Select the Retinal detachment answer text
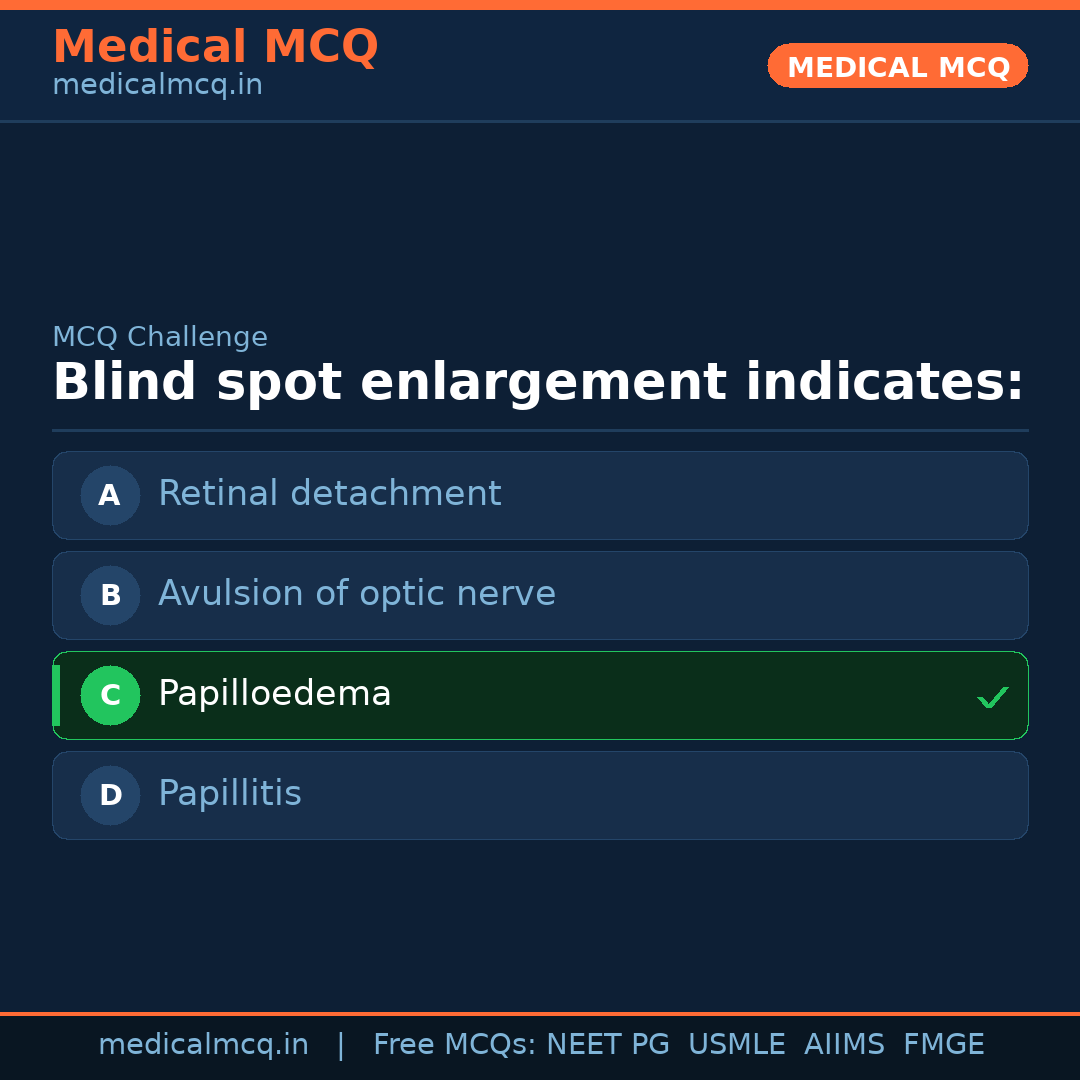1080x1080 pixels. pos(329,494)
